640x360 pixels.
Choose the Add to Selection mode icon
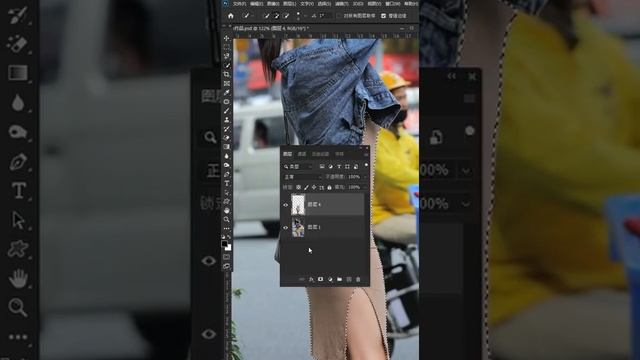276,16
